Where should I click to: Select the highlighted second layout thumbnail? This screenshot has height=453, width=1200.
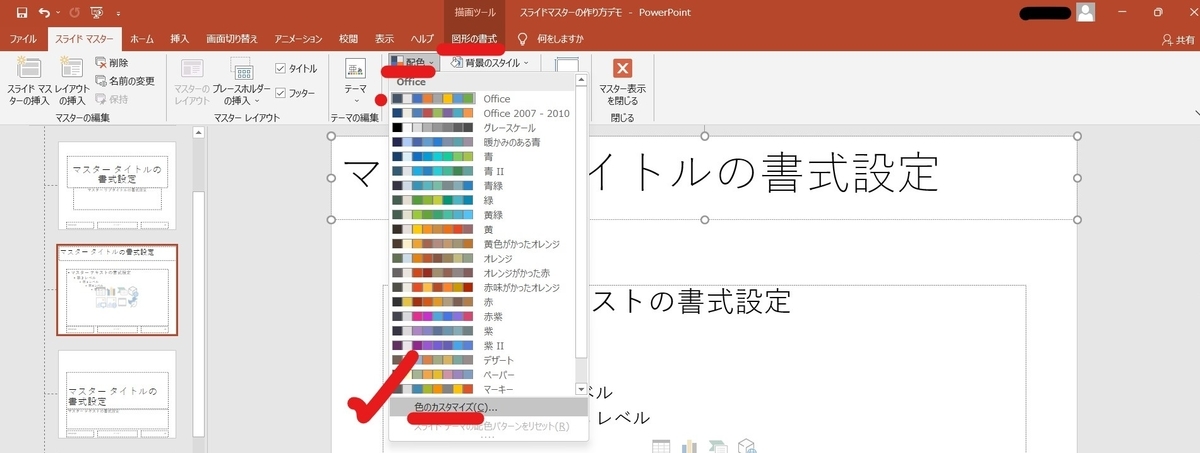(118, 290)
